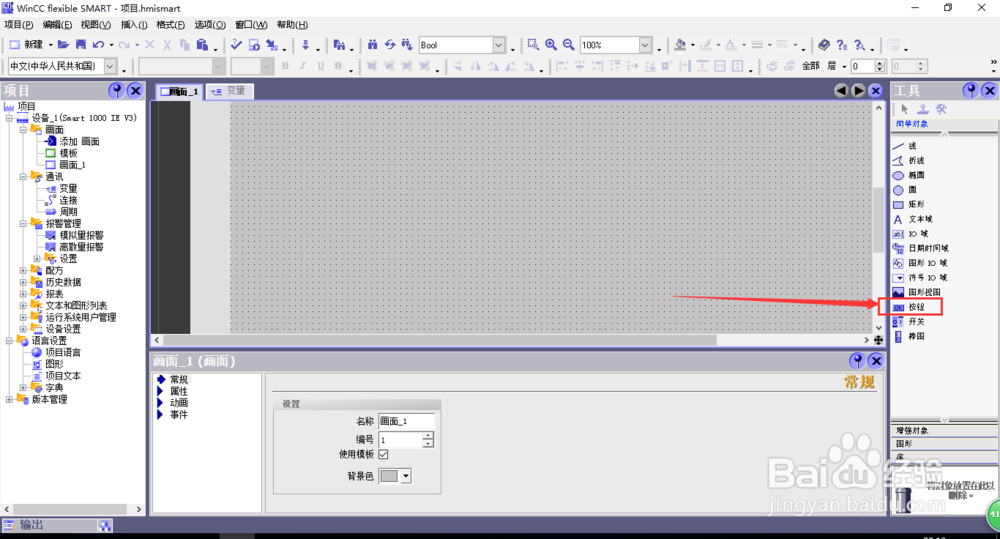The image size is (1000, 539).
Task: Click the 名称 input field
Action: point(407,421)
